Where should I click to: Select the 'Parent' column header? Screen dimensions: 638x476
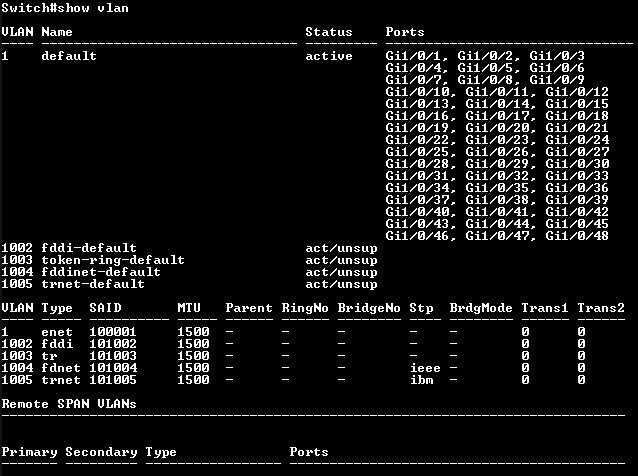249,308
